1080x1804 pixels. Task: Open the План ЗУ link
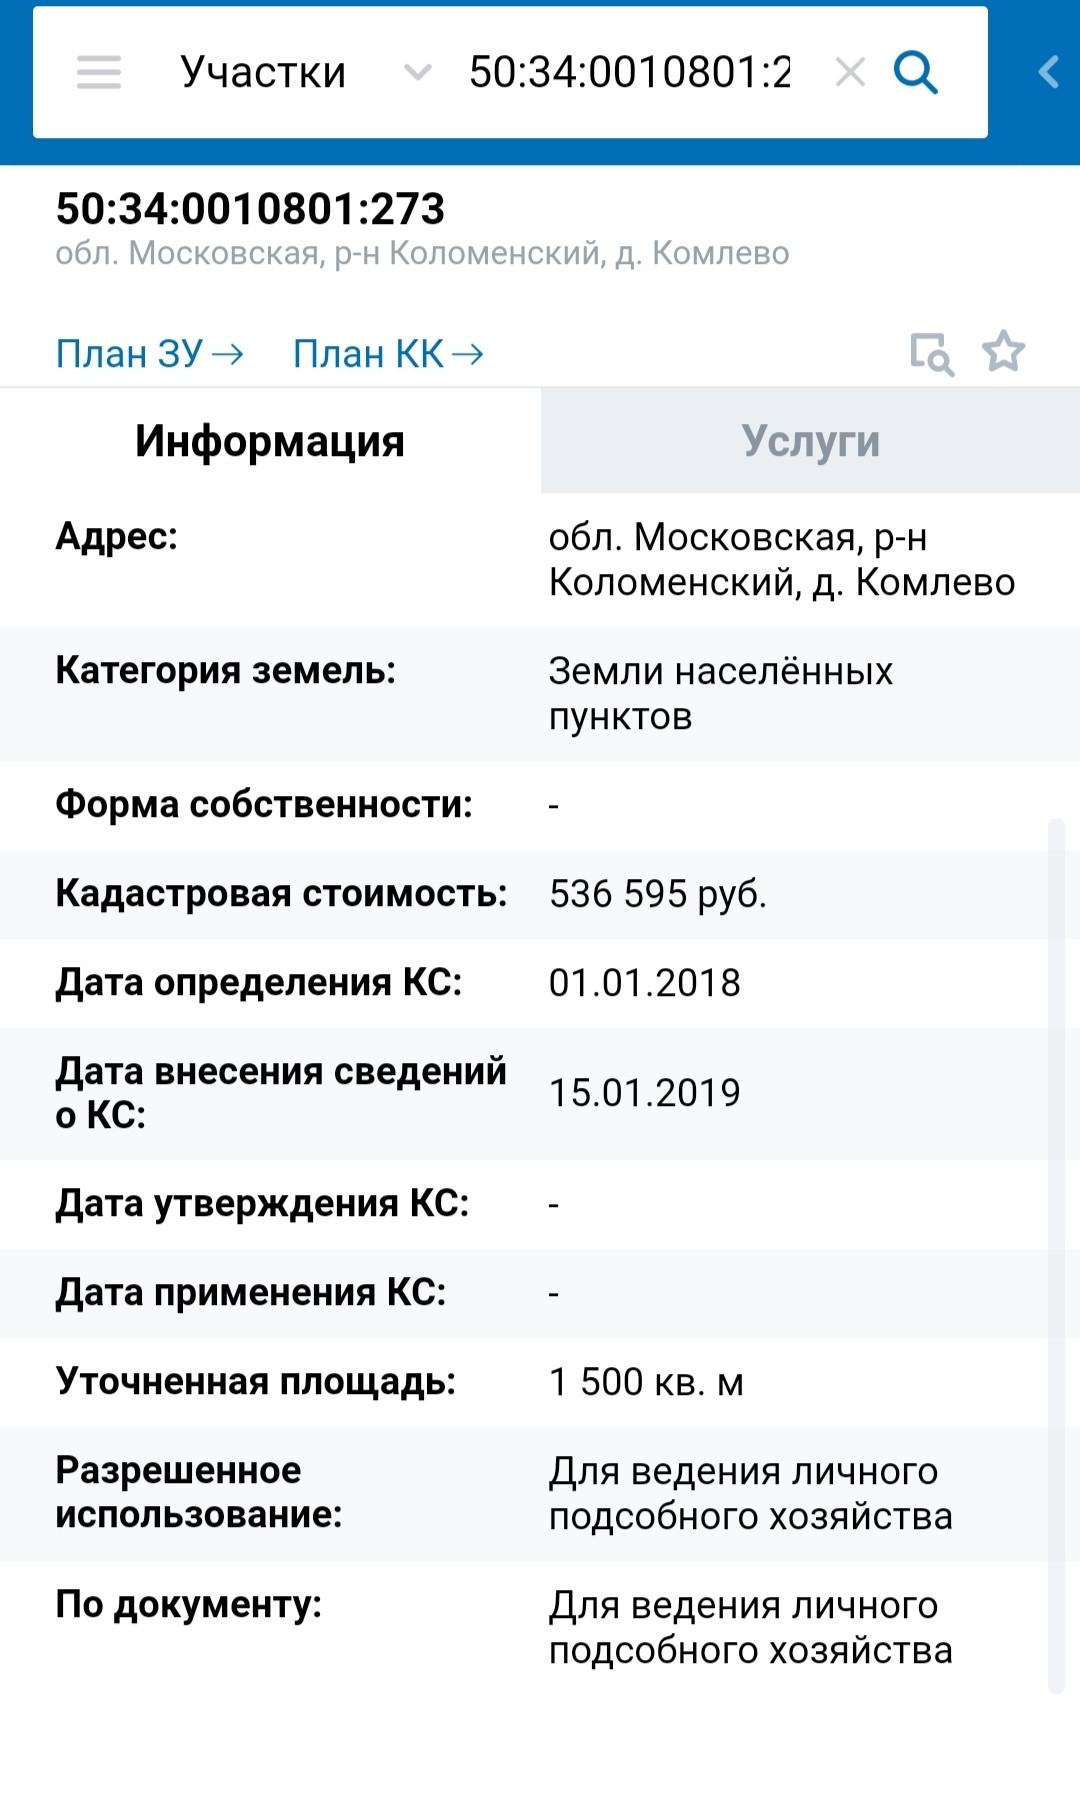tap(130, 354)
